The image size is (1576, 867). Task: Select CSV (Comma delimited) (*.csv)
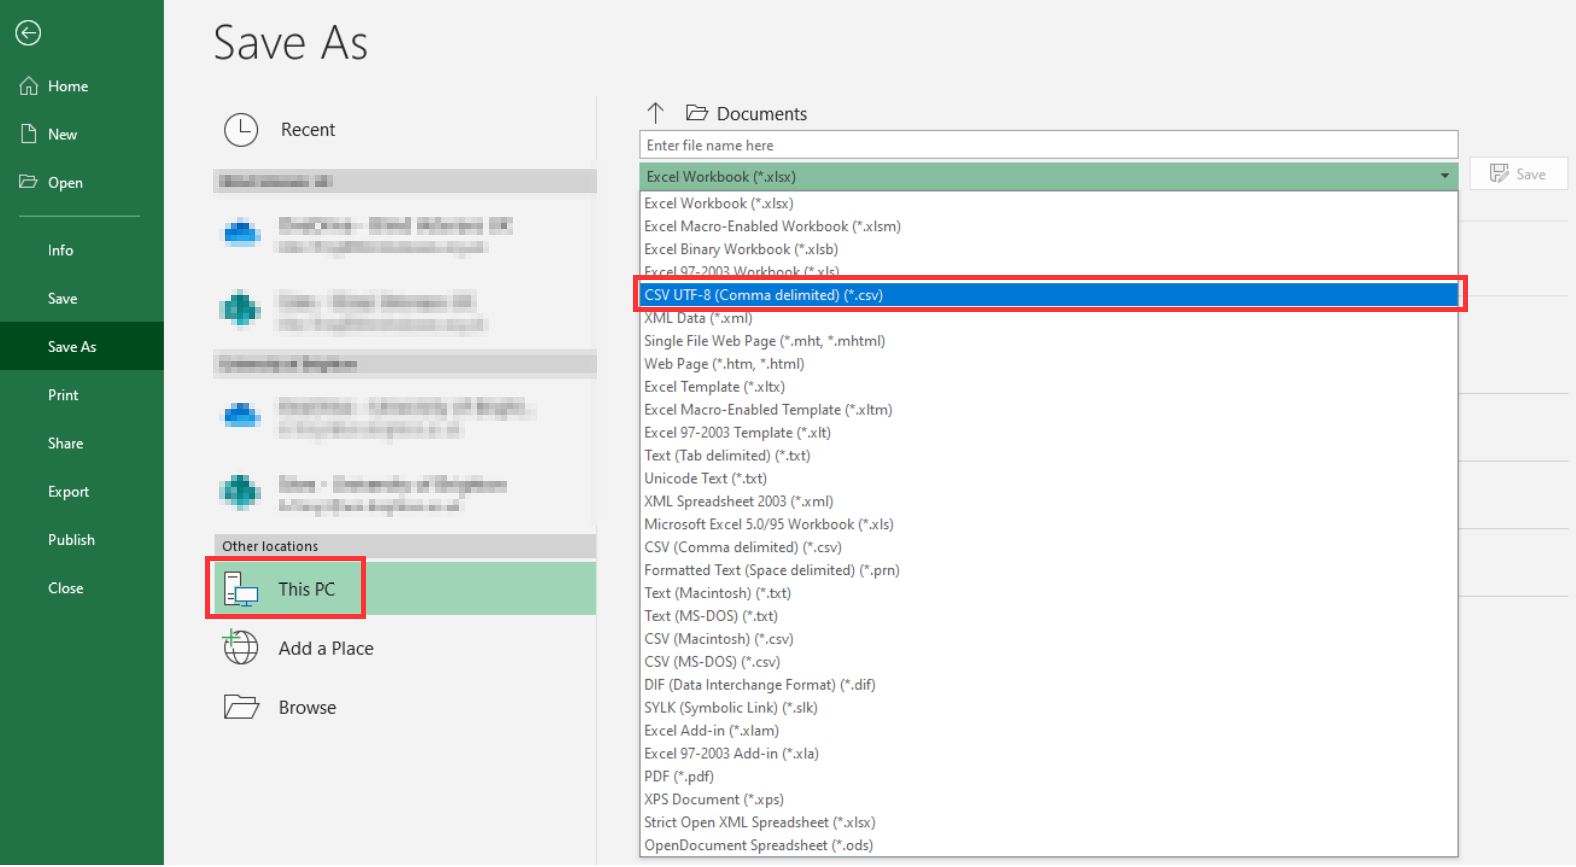pos(1048,548)
